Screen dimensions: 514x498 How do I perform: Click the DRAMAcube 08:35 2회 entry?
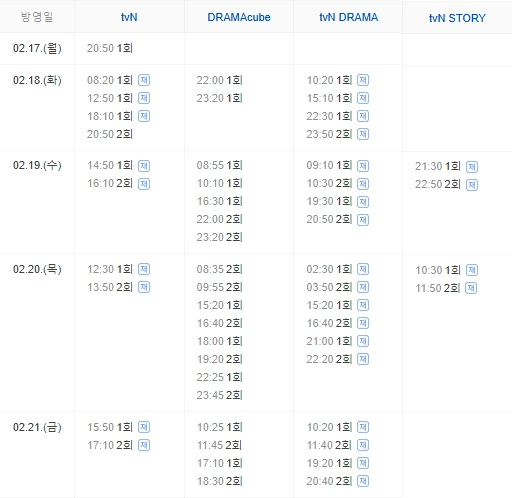click(x=219, y=269)
